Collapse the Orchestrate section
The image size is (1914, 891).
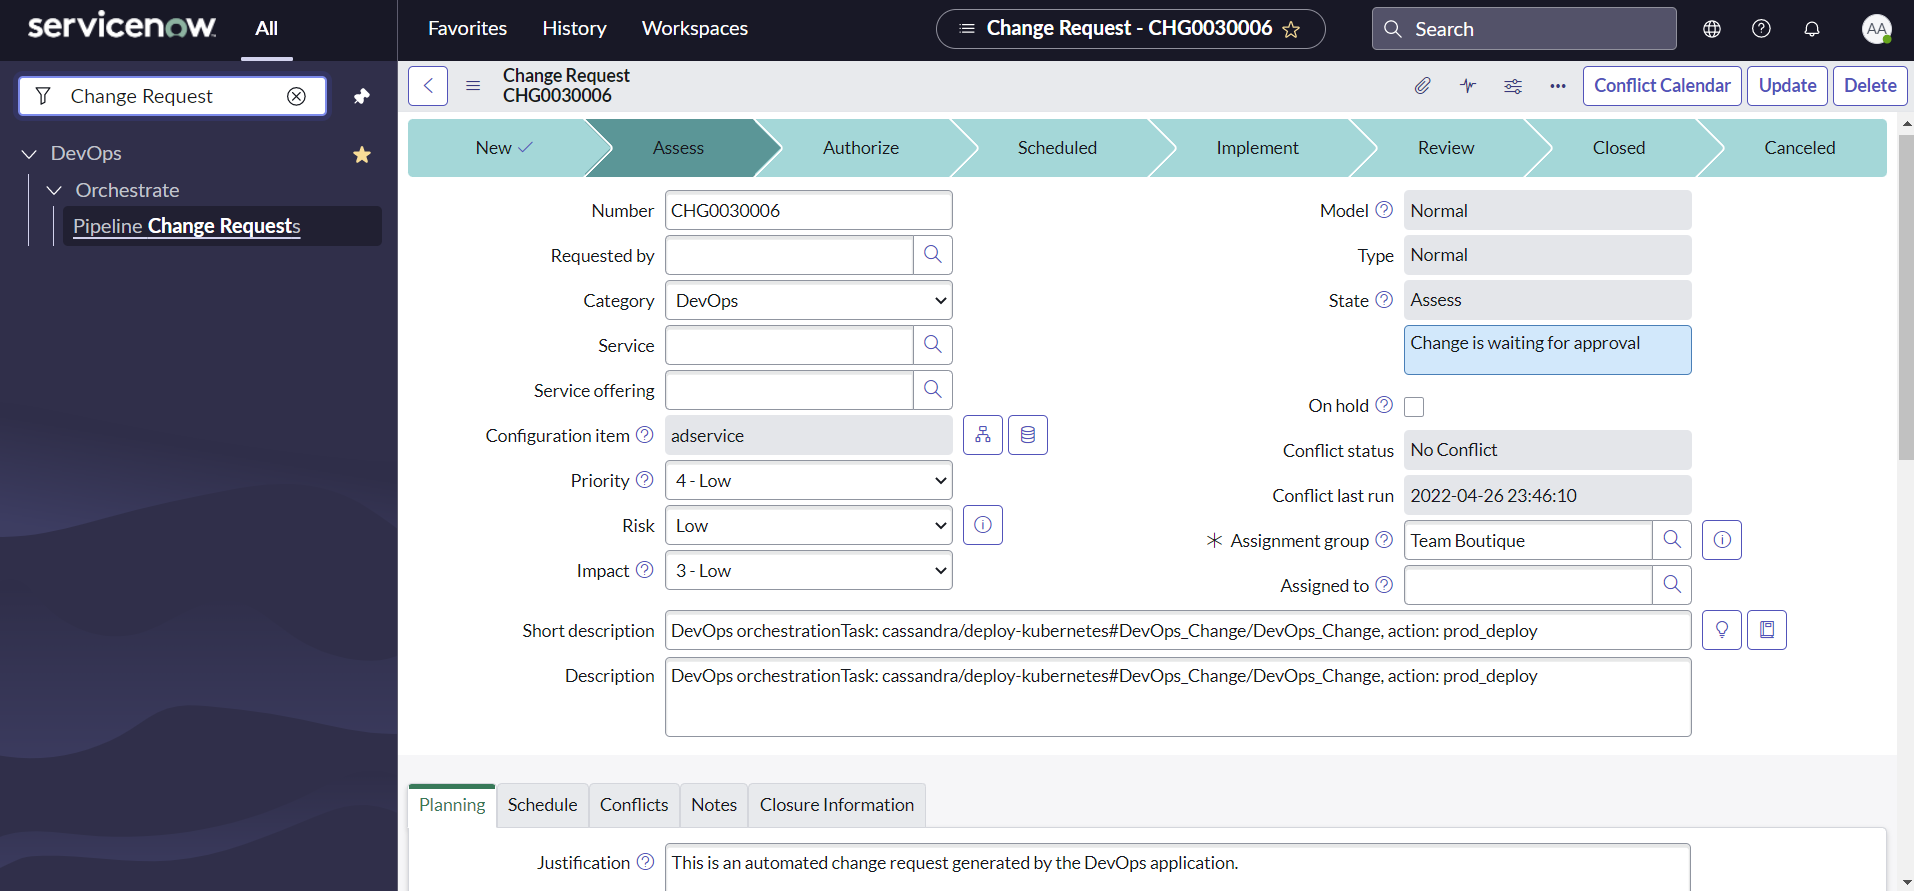[54, 190]
